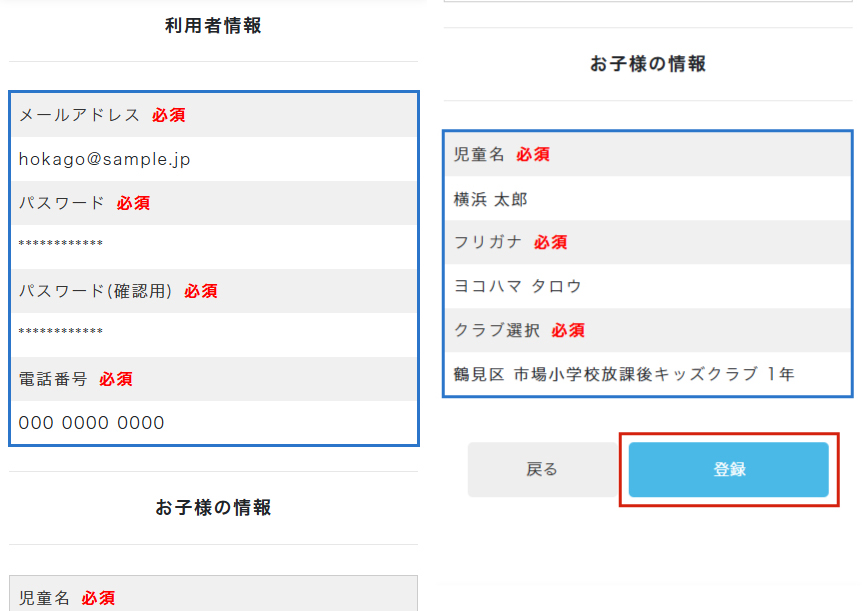Click the メールアドレス label row
Screen dimensions: 862x611
[214, 115]
